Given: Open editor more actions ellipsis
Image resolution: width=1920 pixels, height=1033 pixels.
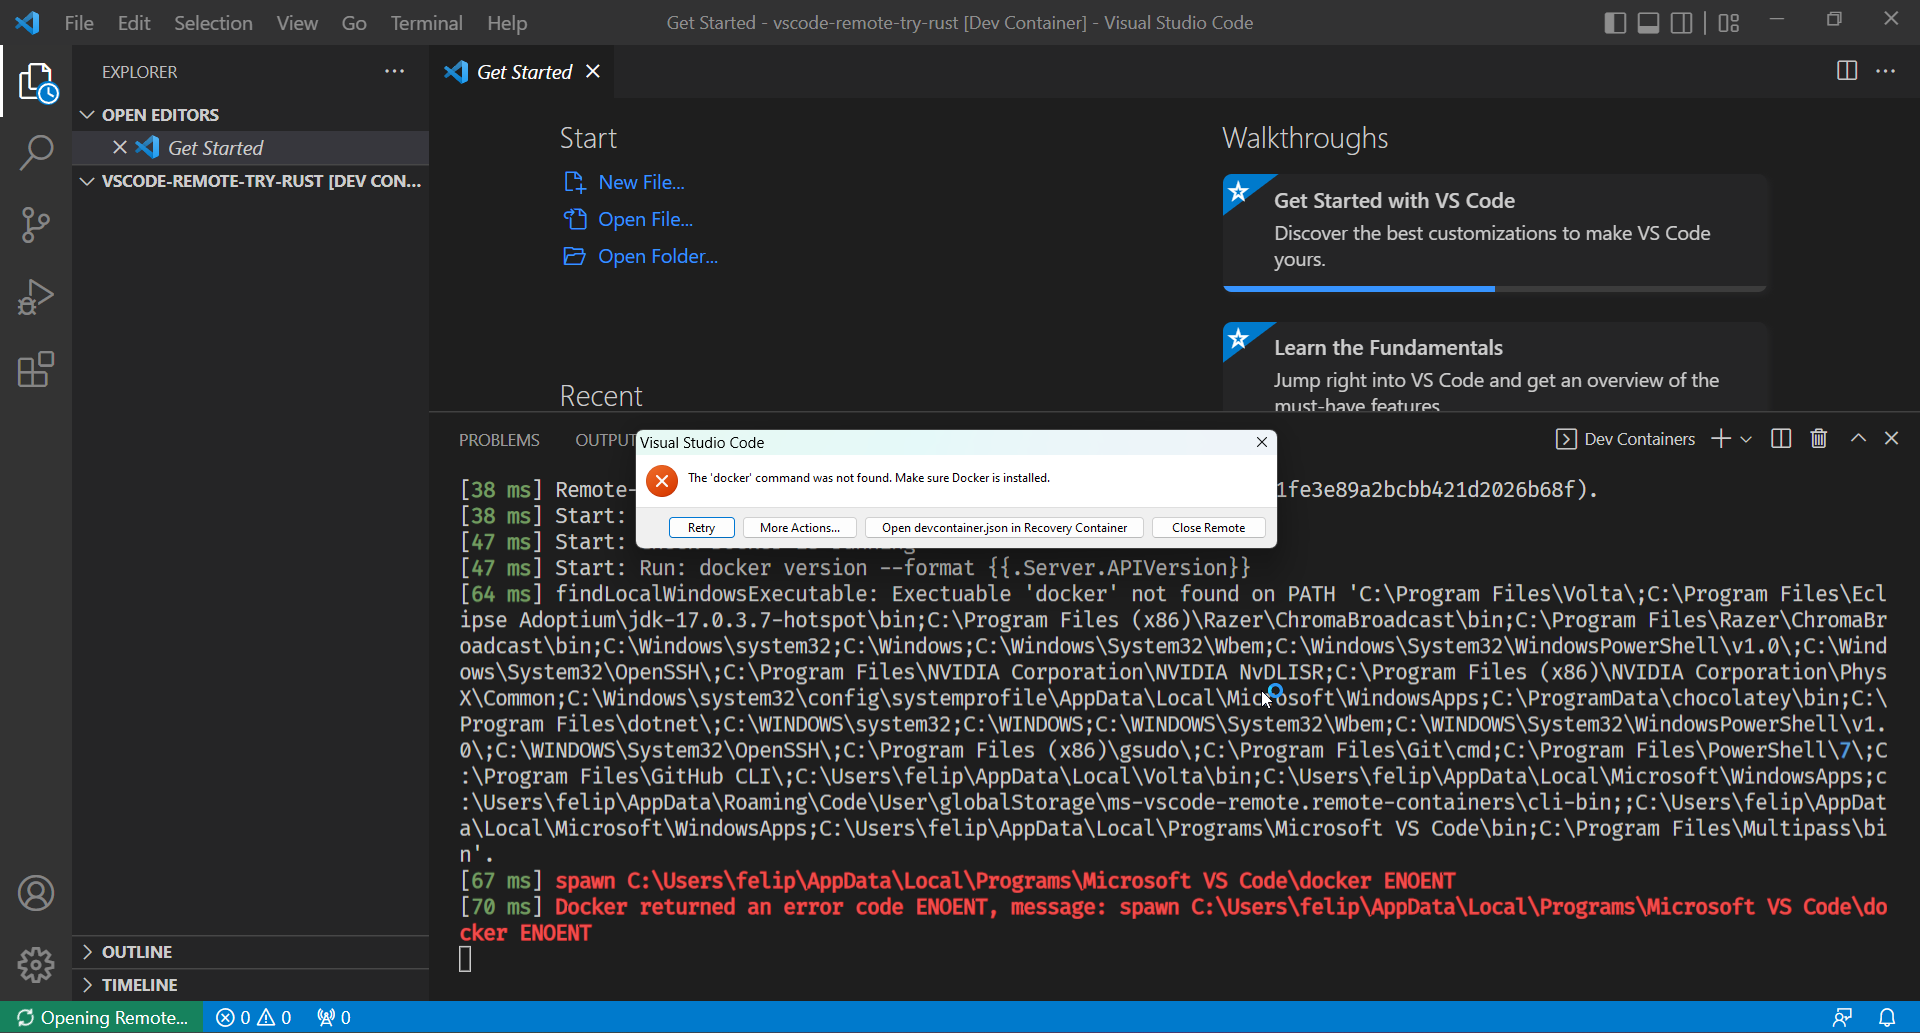Looking at the screenshot, I should 1886,71.
